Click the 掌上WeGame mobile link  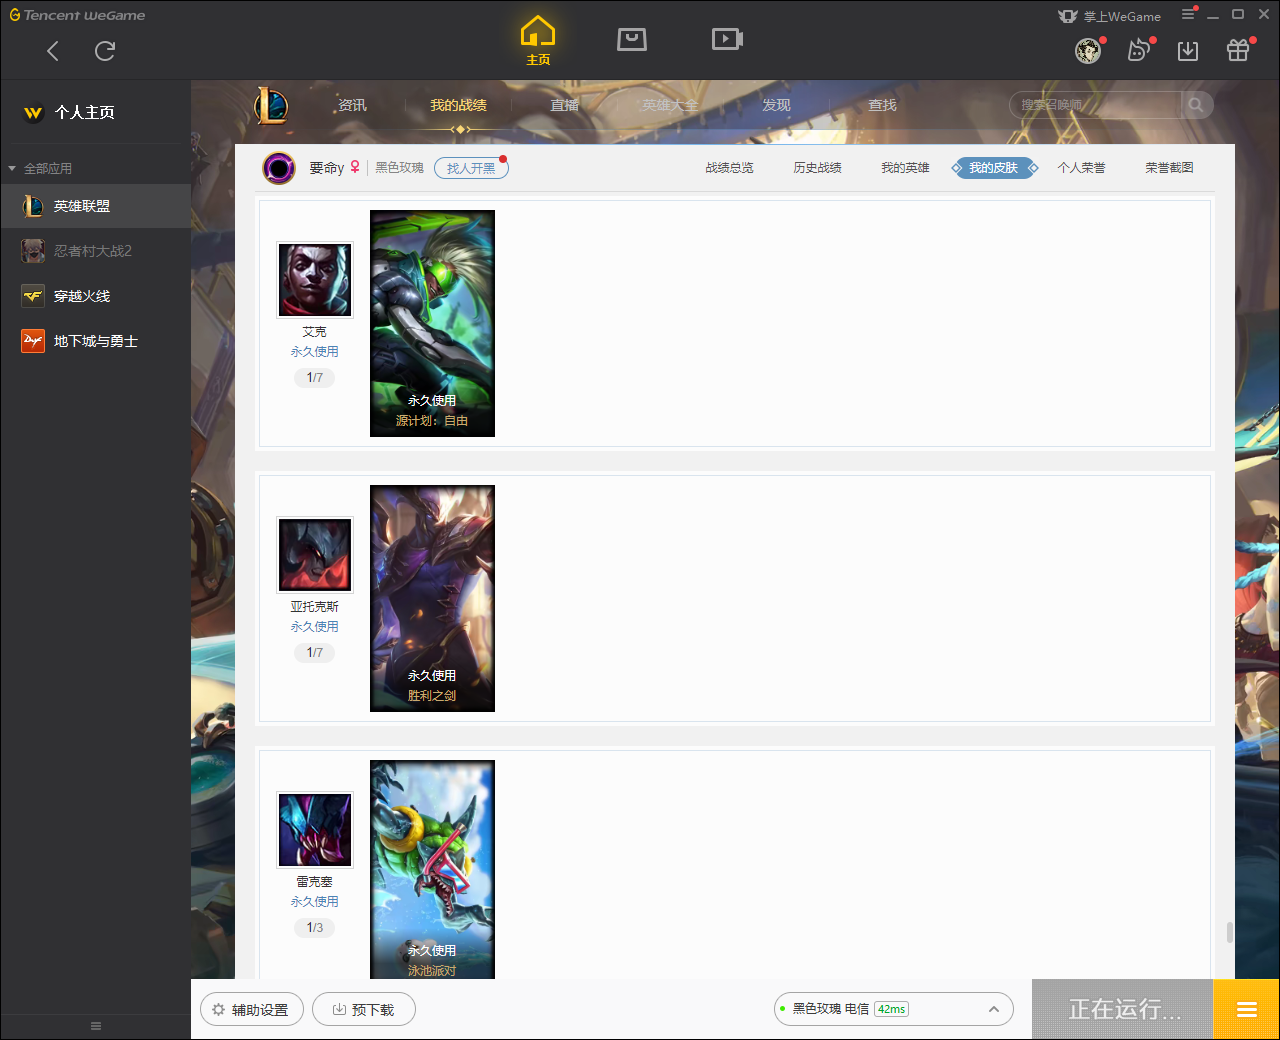[x=1110, y=16]
